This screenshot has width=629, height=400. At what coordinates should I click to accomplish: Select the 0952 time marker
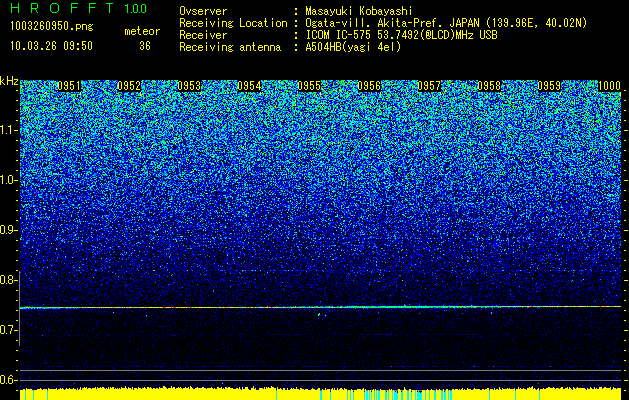(x=129, y=86)
